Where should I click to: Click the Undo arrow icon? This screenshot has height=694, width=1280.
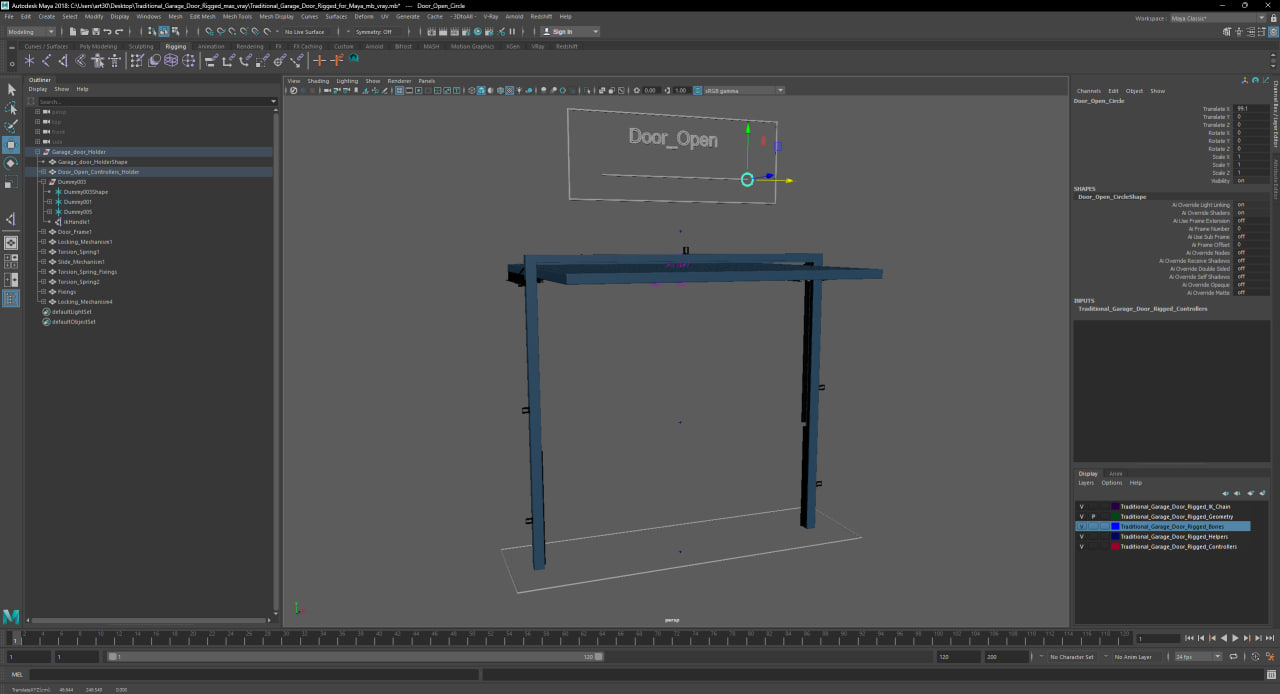[x=107, y=32]
